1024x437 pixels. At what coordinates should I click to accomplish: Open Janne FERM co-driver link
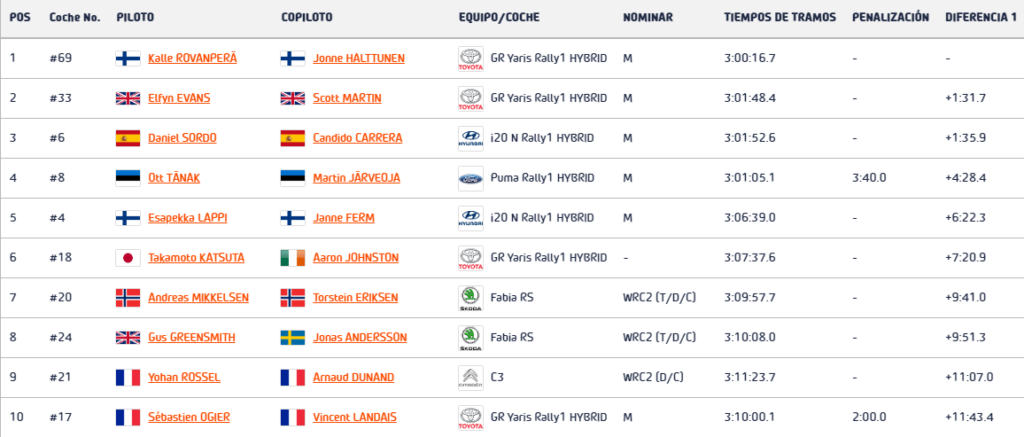[x=344, y=218]
